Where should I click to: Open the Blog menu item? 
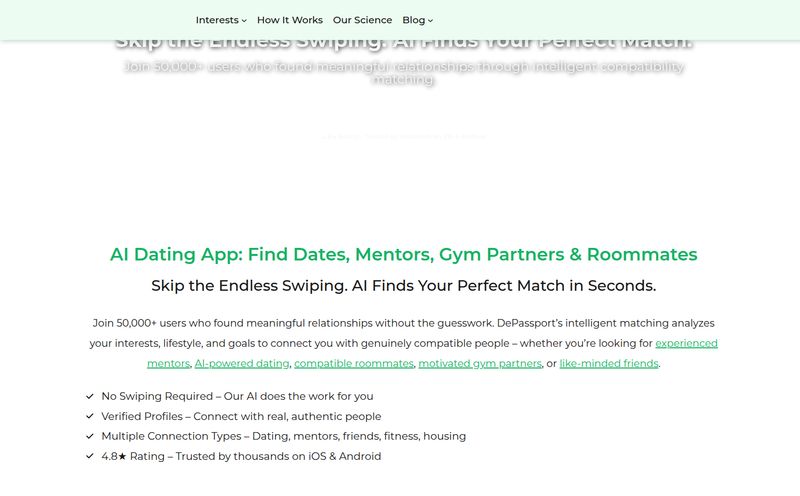[x=413, y=20]
